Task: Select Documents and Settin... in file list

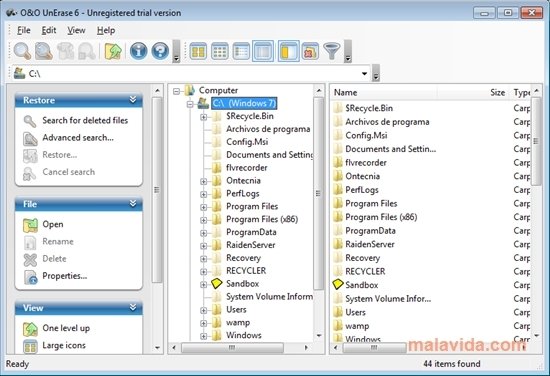Action: point(390,149)
